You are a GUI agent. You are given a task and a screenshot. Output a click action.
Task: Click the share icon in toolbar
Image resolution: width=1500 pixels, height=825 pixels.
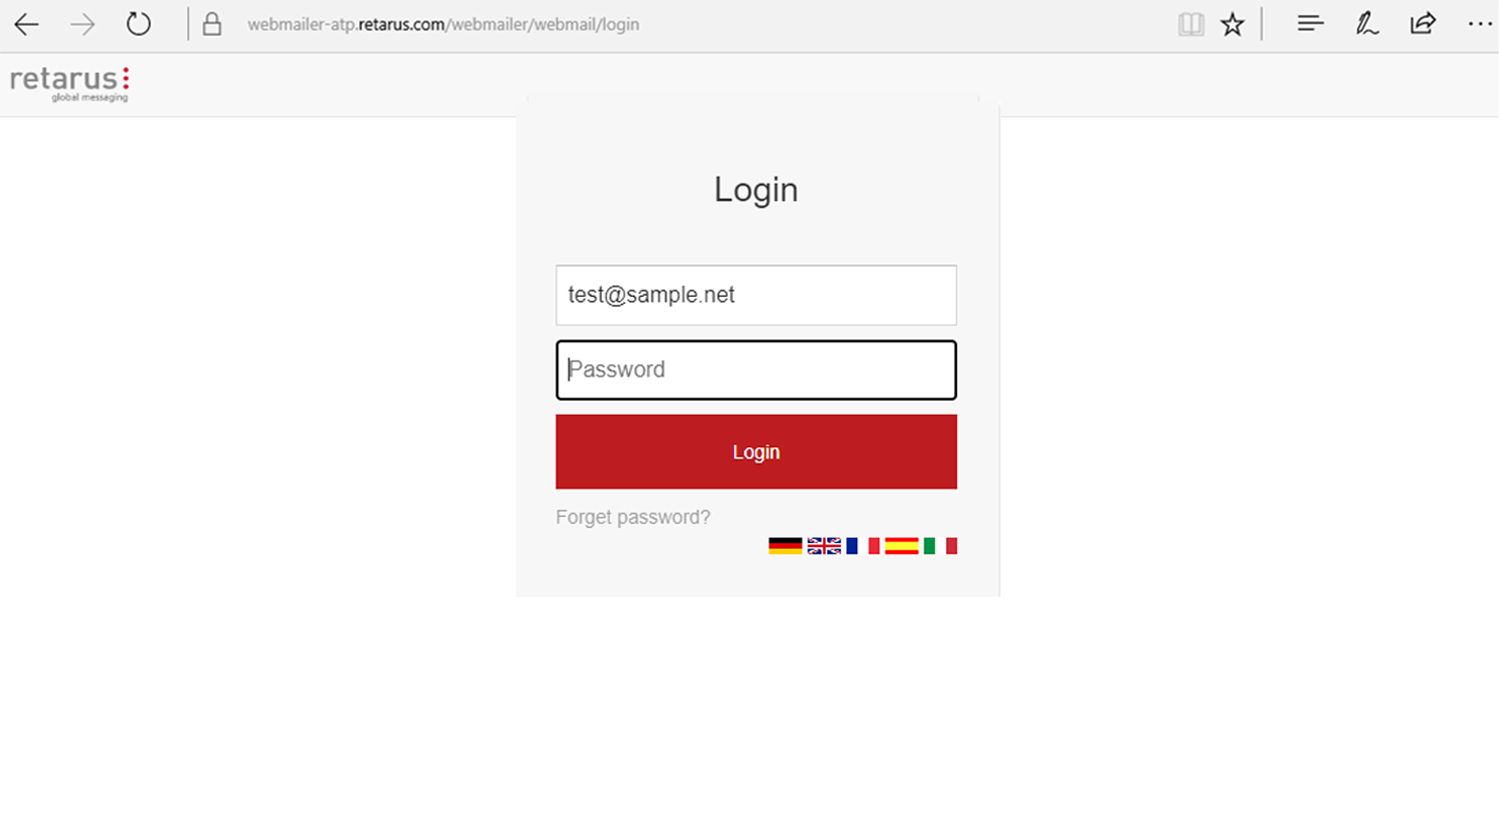click(x=1423, y=23)
